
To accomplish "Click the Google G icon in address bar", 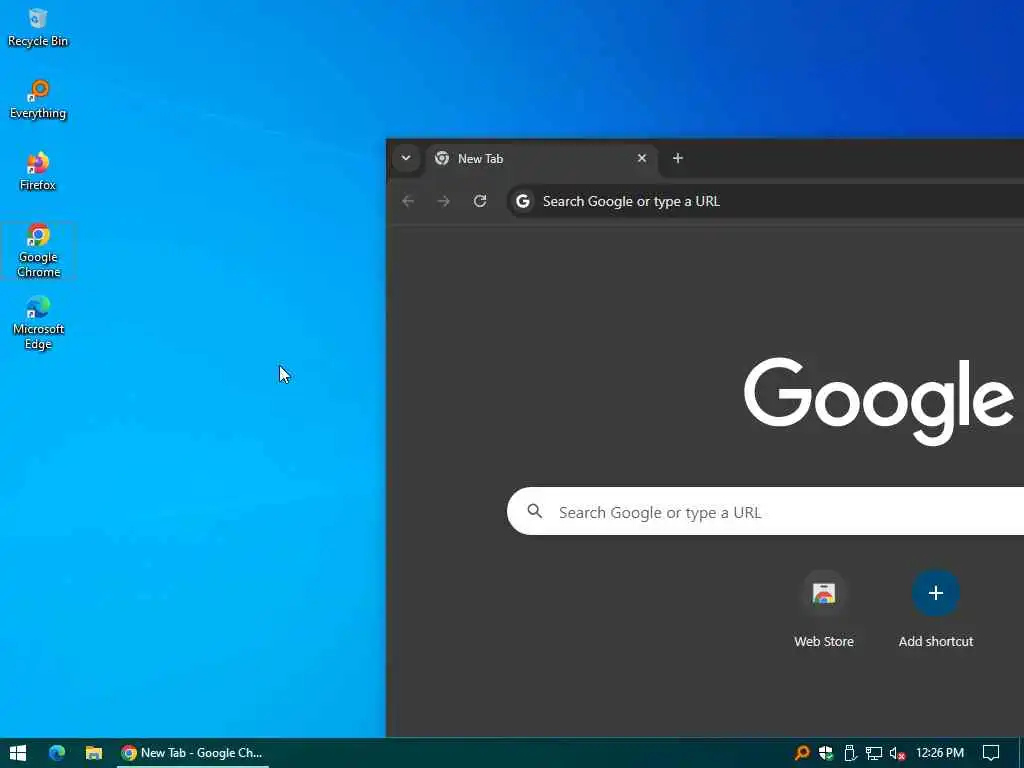I will (x=522, y=201).
